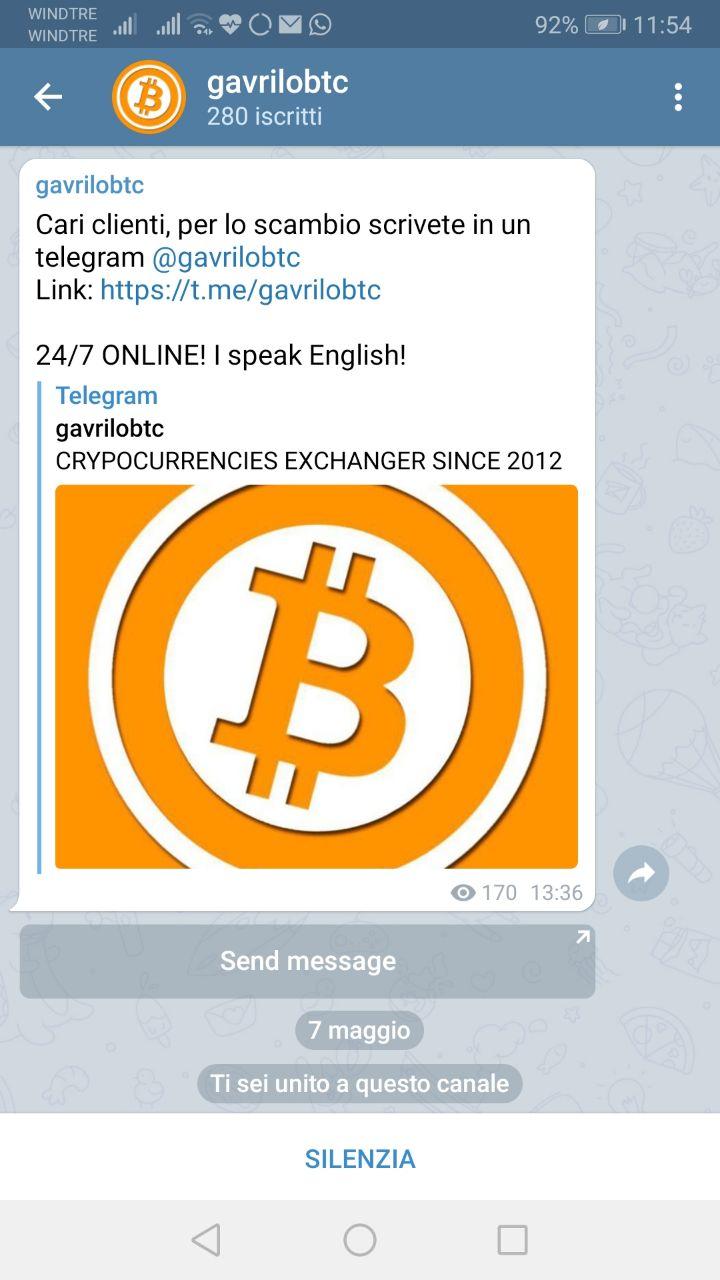The width and height of the screenshot is (720, 1280).
Task: Open the Bitcoin logo preview image
Action: pos(316,677)
